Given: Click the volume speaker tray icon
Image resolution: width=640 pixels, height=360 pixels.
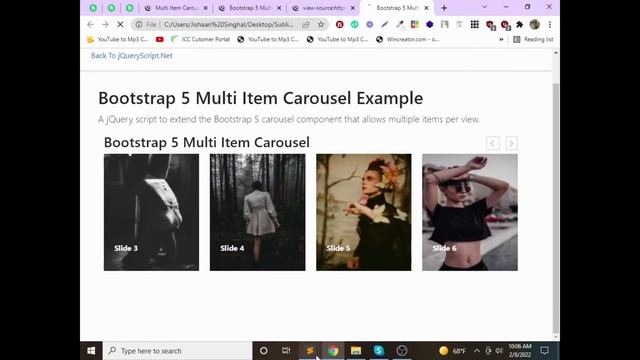Looking at the screenshot, I should [498, 351].
